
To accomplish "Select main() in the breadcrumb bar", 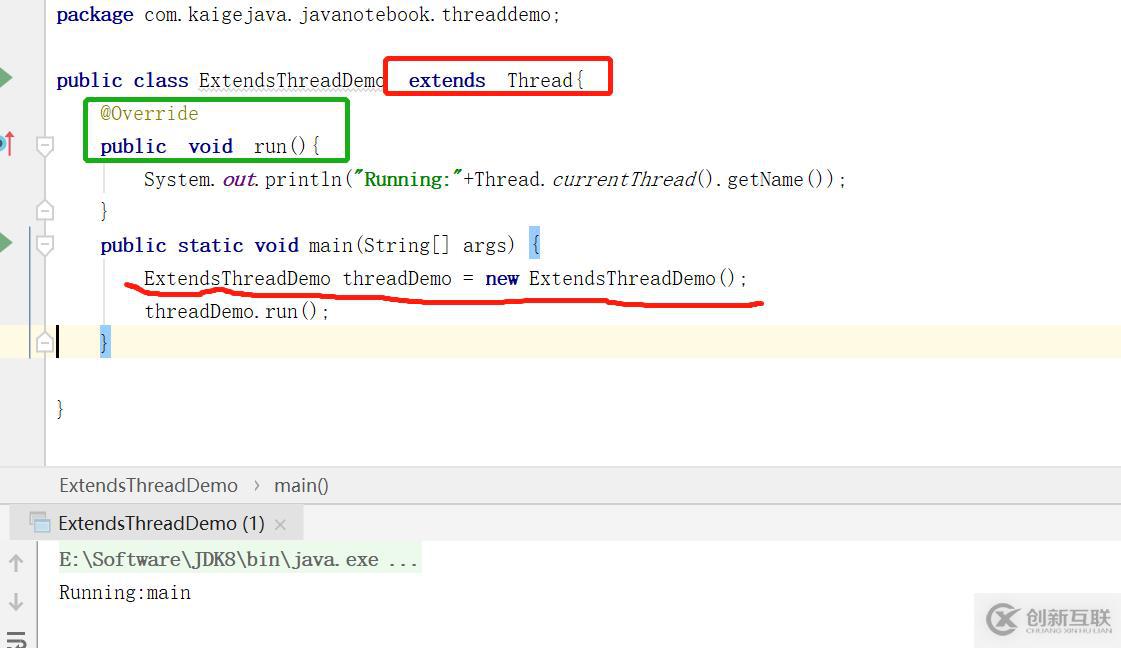I will tap(301, 486).
